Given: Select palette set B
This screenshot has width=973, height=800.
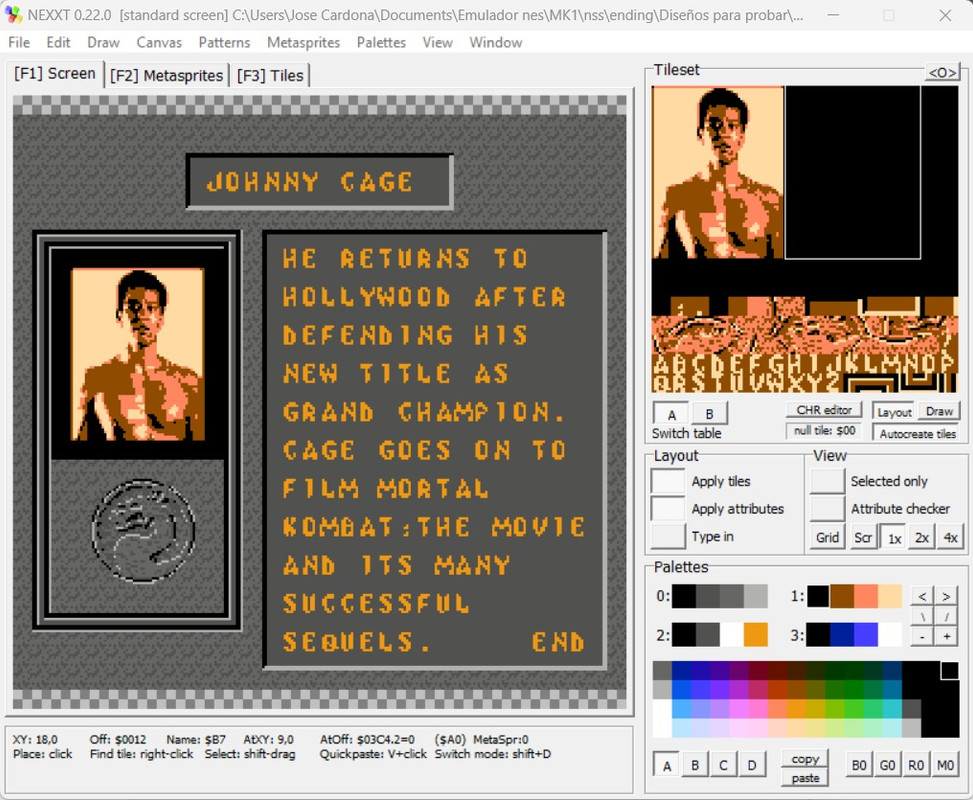Looking at the screenshot, I should click(695, 765).
